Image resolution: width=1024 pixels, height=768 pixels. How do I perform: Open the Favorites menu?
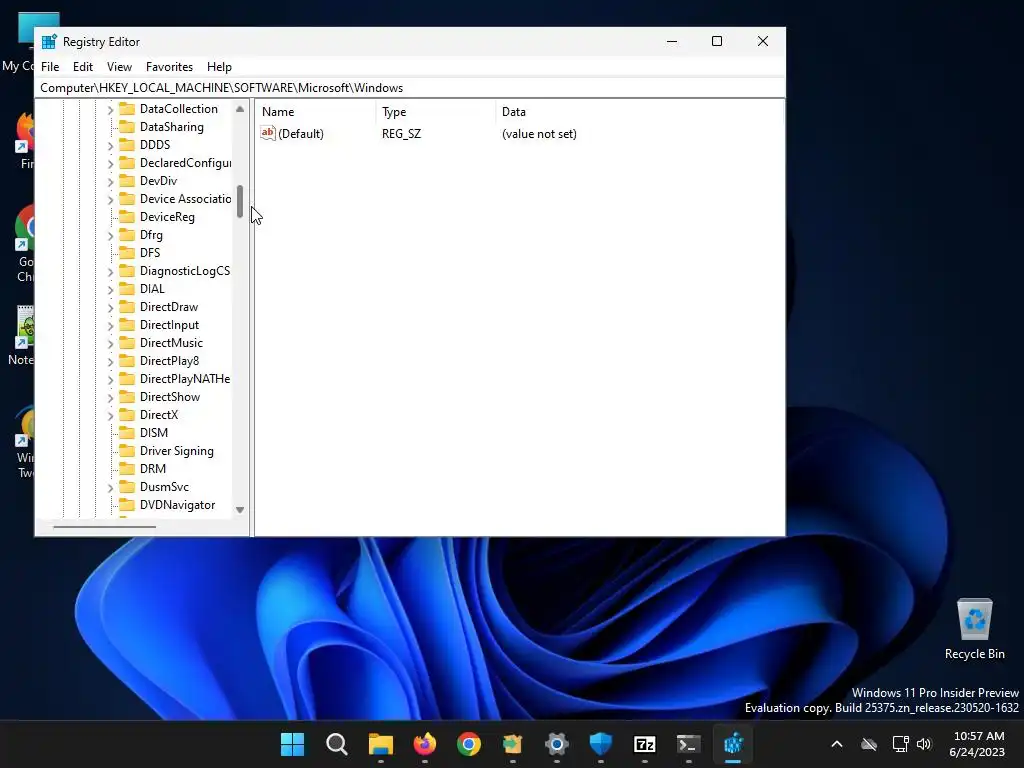[x=169, y=67]
